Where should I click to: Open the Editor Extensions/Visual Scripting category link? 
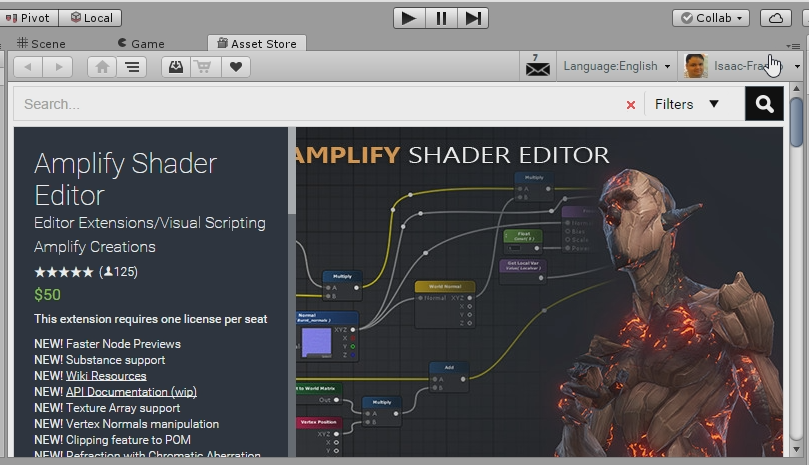coord(150,223)
